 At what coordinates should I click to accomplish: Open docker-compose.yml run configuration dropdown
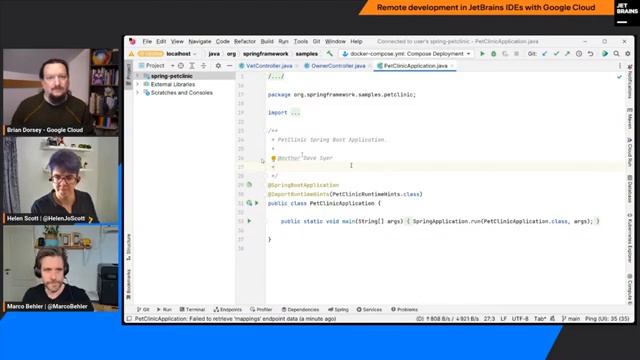(x=407, y=54)
